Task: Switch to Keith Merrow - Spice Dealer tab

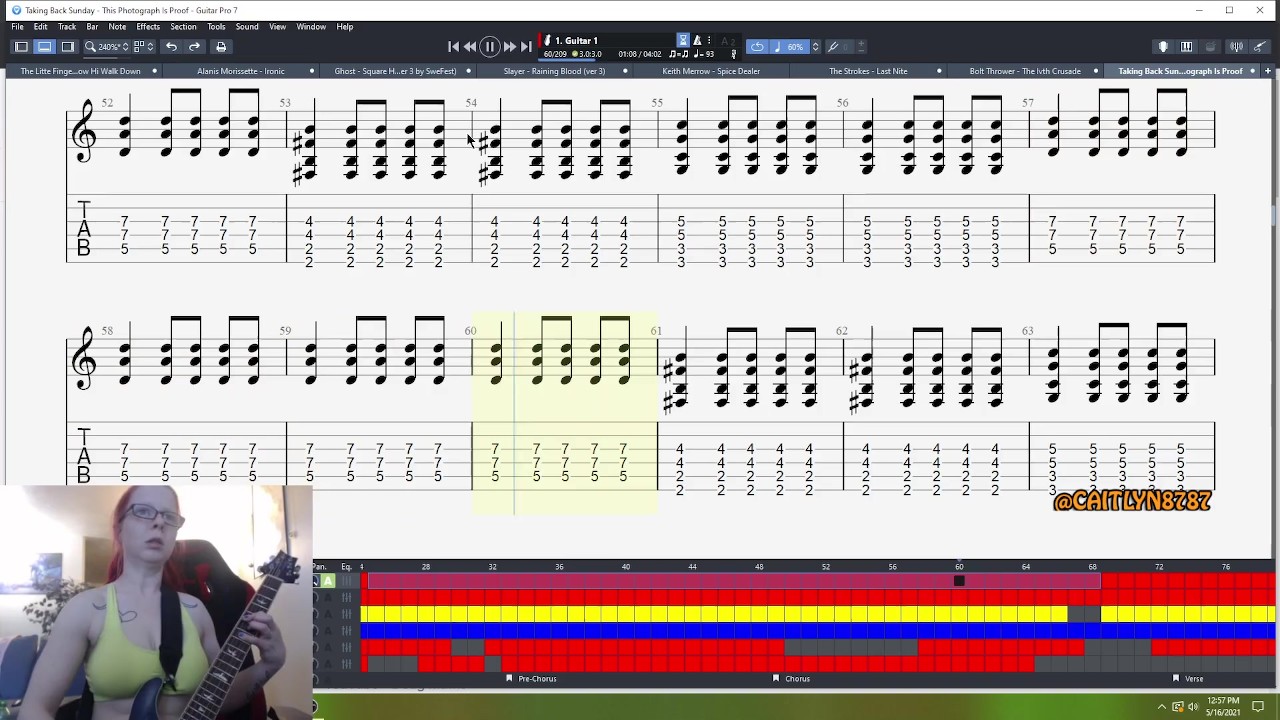Action: (x=711, y=71)
